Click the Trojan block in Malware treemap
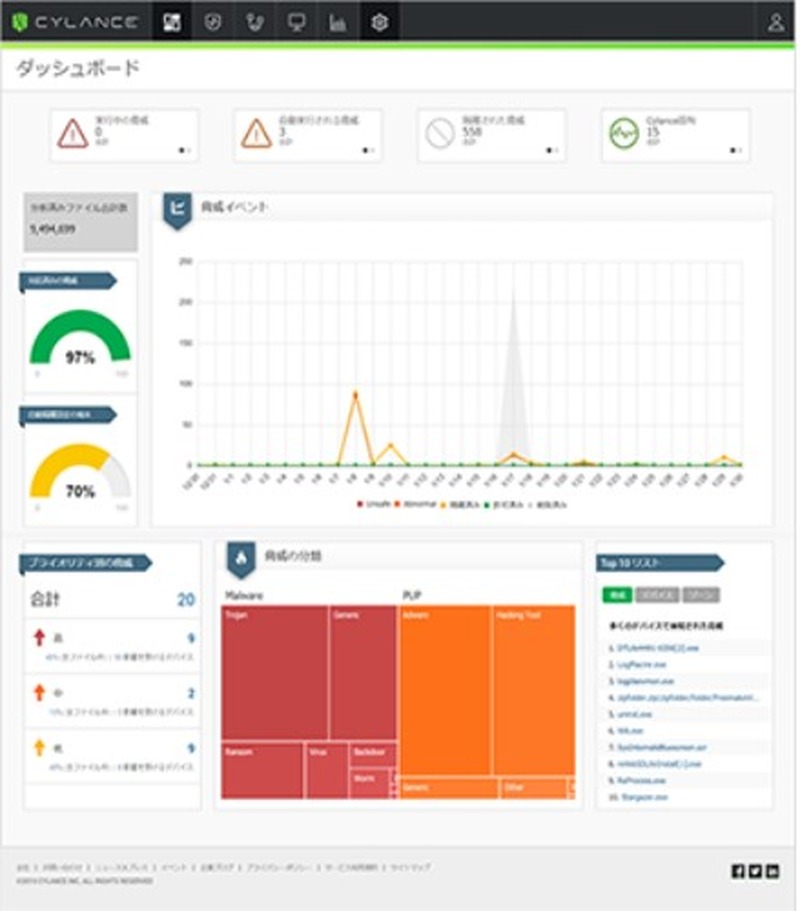The width and height of the screenshot is (800, 911). coord(274,672)
